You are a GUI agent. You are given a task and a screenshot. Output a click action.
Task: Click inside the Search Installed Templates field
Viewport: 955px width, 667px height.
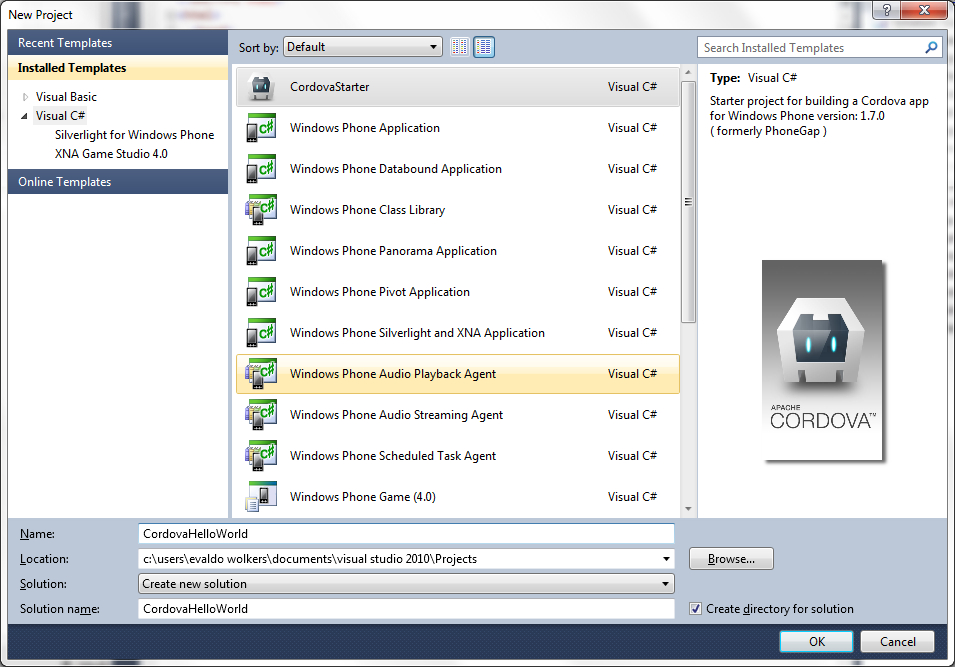click(810, 47)
